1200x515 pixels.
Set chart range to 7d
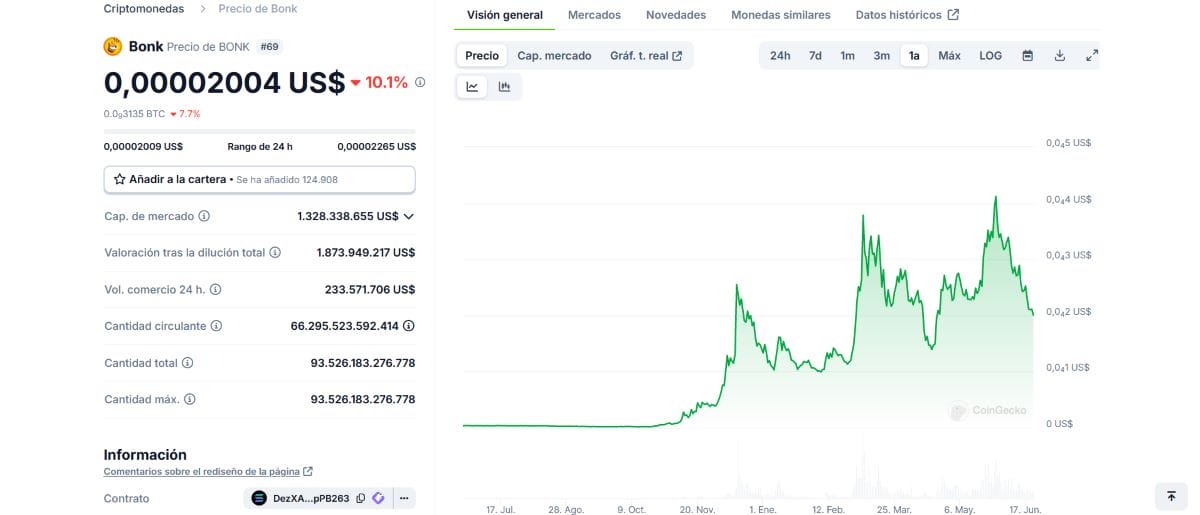(815, 56)
